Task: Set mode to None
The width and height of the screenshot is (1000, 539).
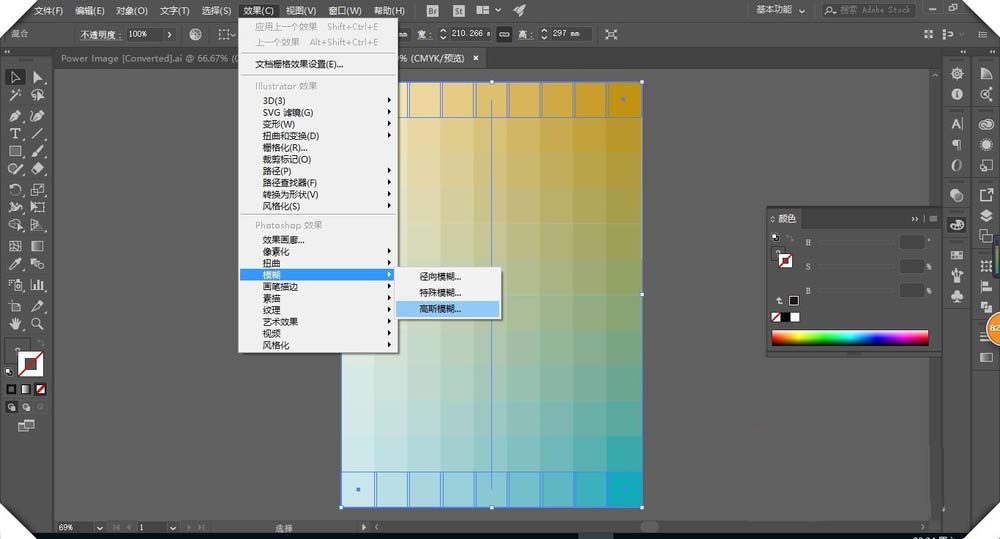Action: coord(40,389)
